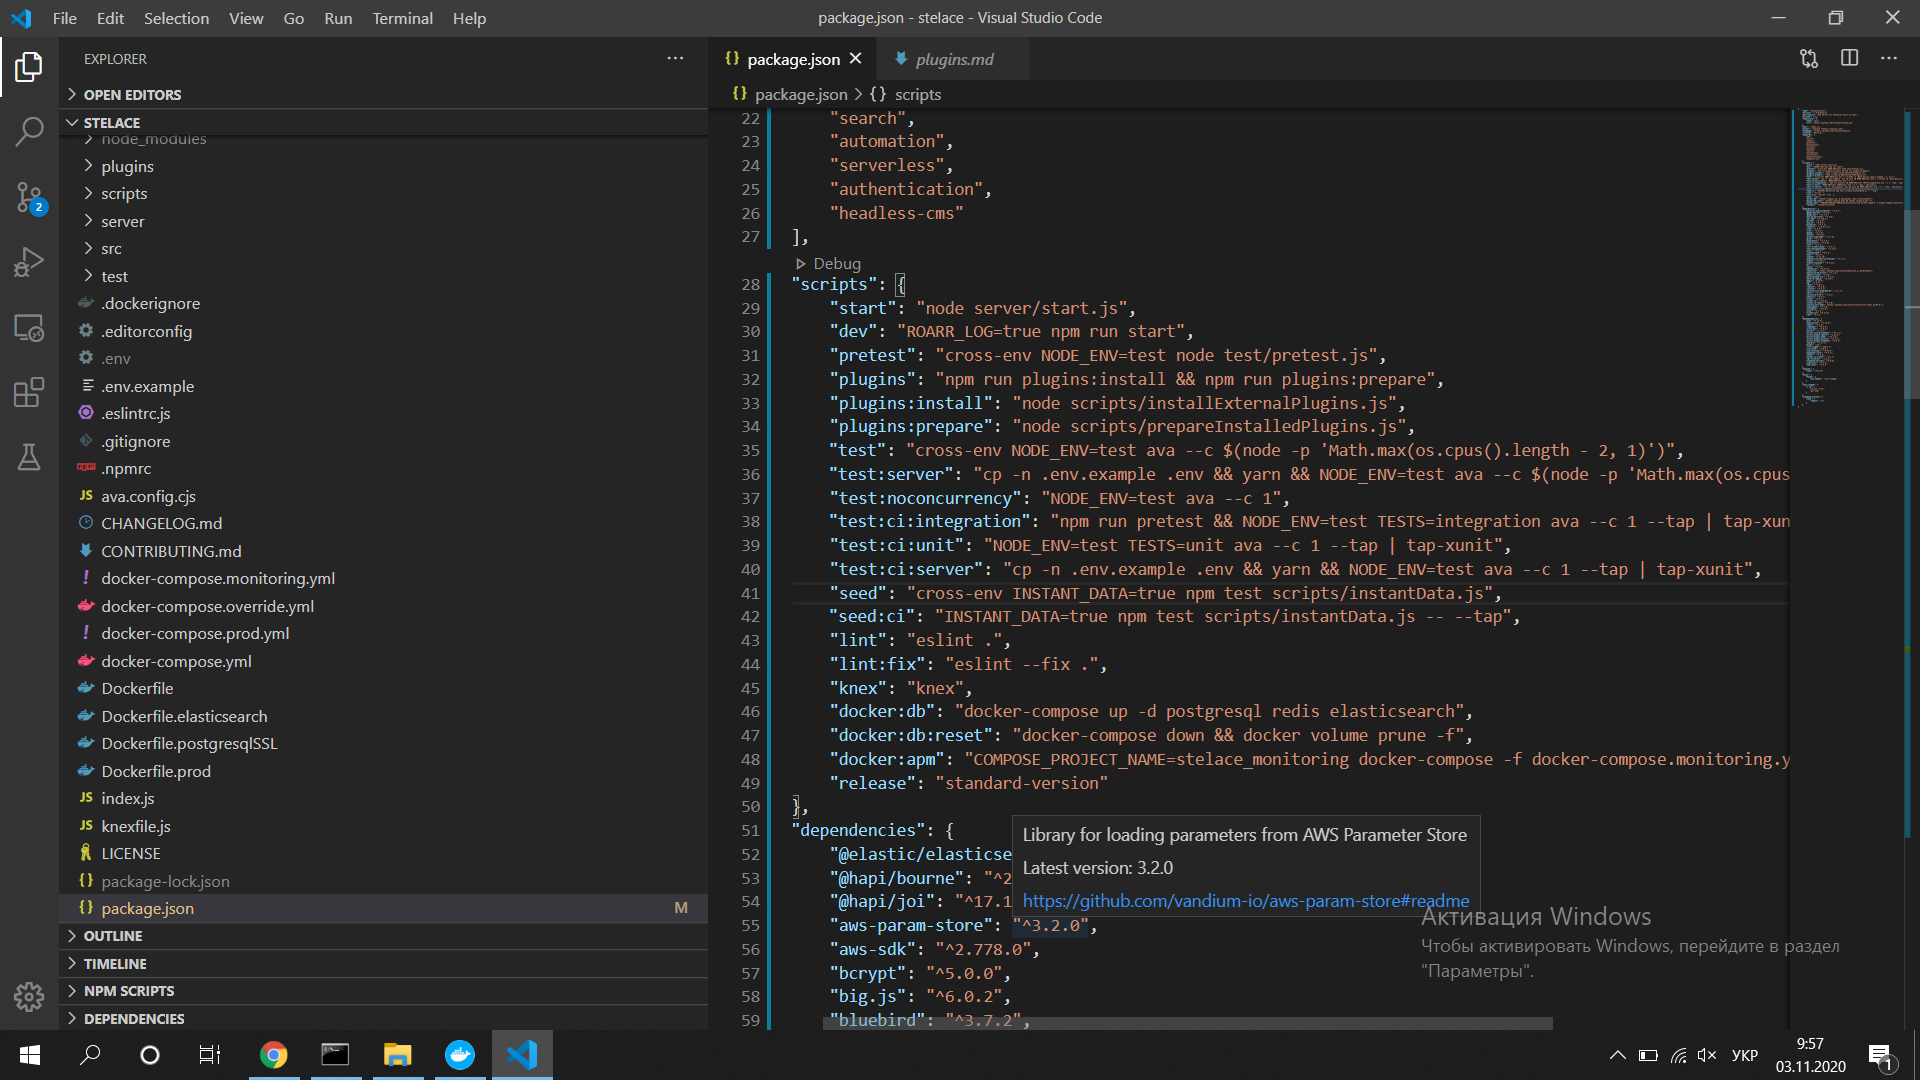Image resolution: width=1920 pixels, height=1080 pixels.
Task: Open the Terminal menu
Action: (x=402, y=18)
